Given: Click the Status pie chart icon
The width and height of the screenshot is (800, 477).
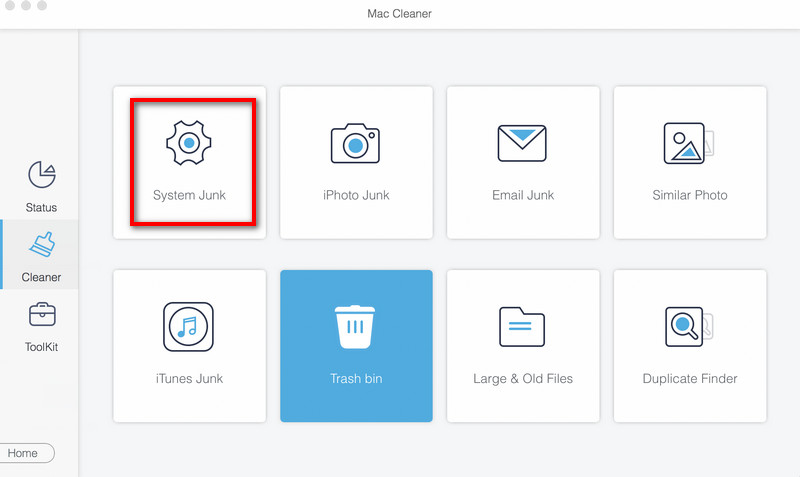Looking at the screenshot, I should pyautogui.click(x=42, y=176).
